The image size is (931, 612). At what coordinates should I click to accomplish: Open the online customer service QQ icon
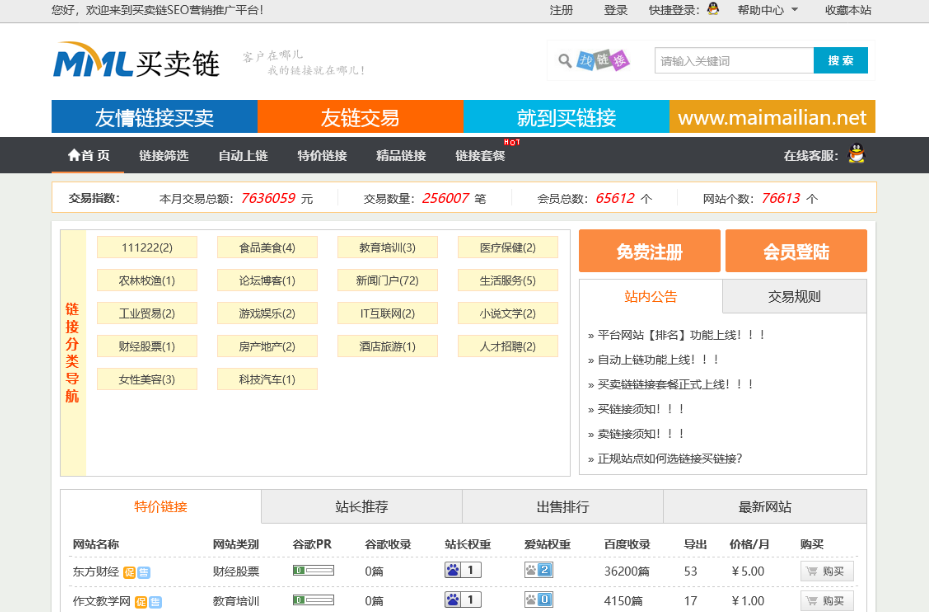click(x=856, y=154)
